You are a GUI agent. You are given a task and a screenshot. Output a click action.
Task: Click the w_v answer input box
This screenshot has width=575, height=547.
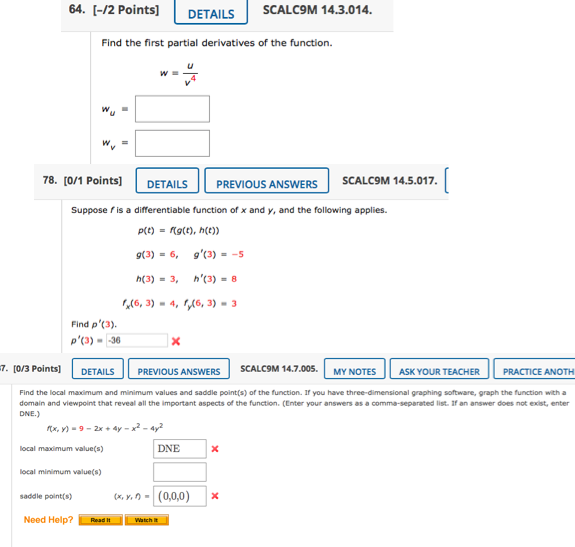[x=172, y=143]
